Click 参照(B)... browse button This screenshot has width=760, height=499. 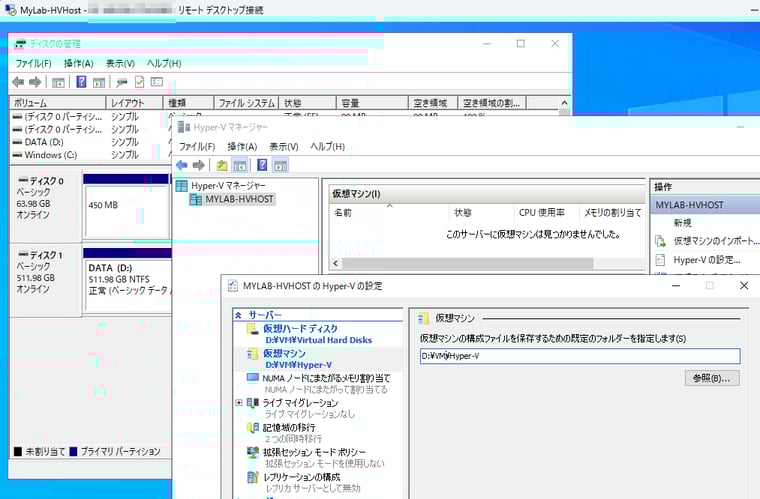(712, 378)
